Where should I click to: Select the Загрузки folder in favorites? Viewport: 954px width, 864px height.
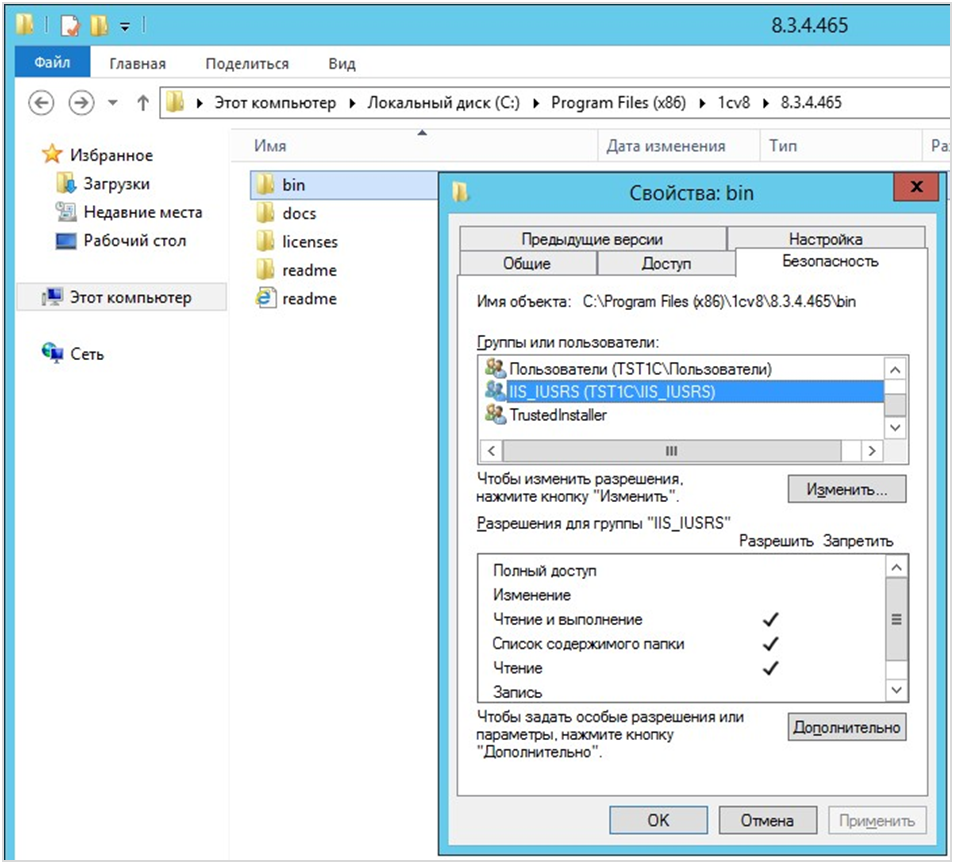[x=66, y=184]
